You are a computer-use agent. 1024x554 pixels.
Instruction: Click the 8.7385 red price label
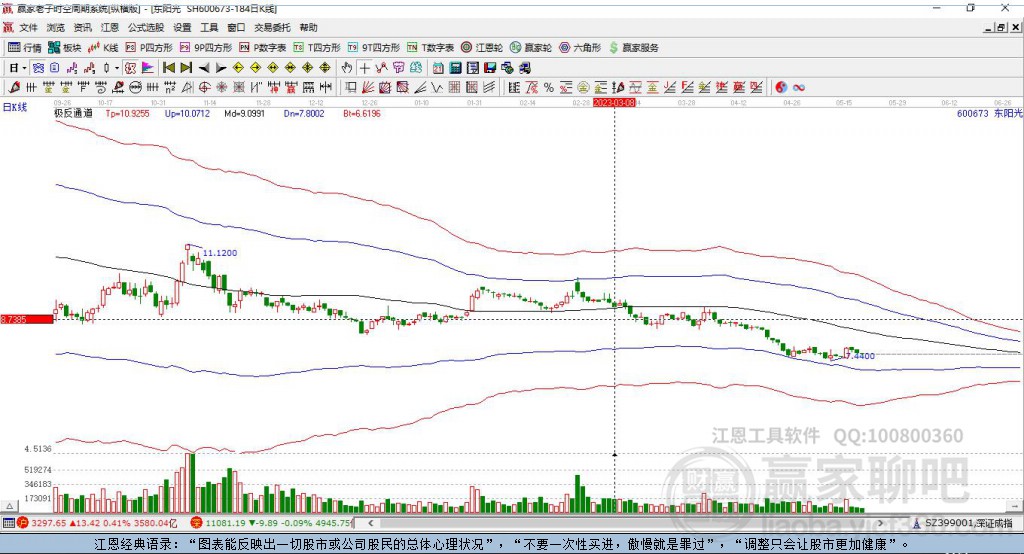tap(27, 319)
